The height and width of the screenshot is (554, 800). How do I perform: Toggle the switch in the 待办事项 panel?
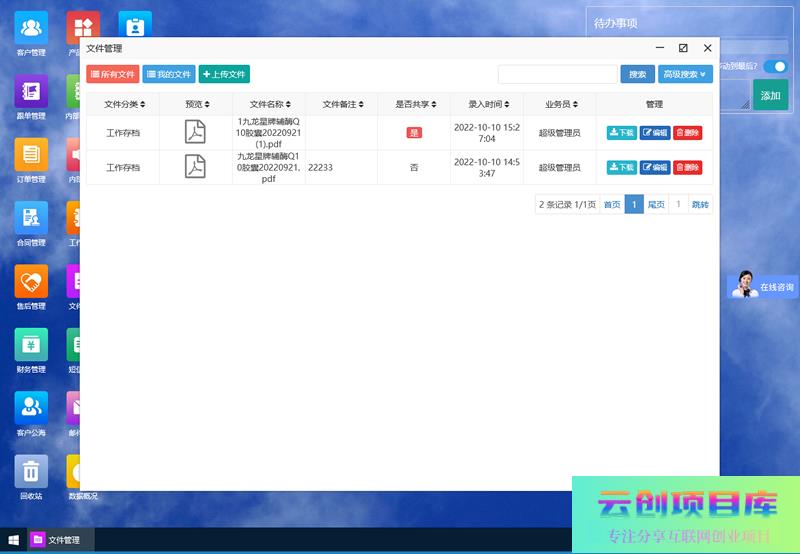point(775,67)
